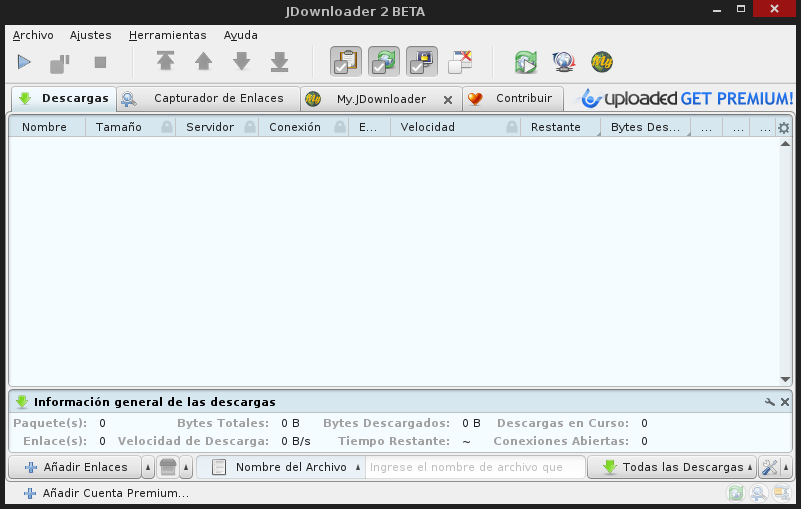
Task: Close the Información general panel
Action: [x=785, y=402]
